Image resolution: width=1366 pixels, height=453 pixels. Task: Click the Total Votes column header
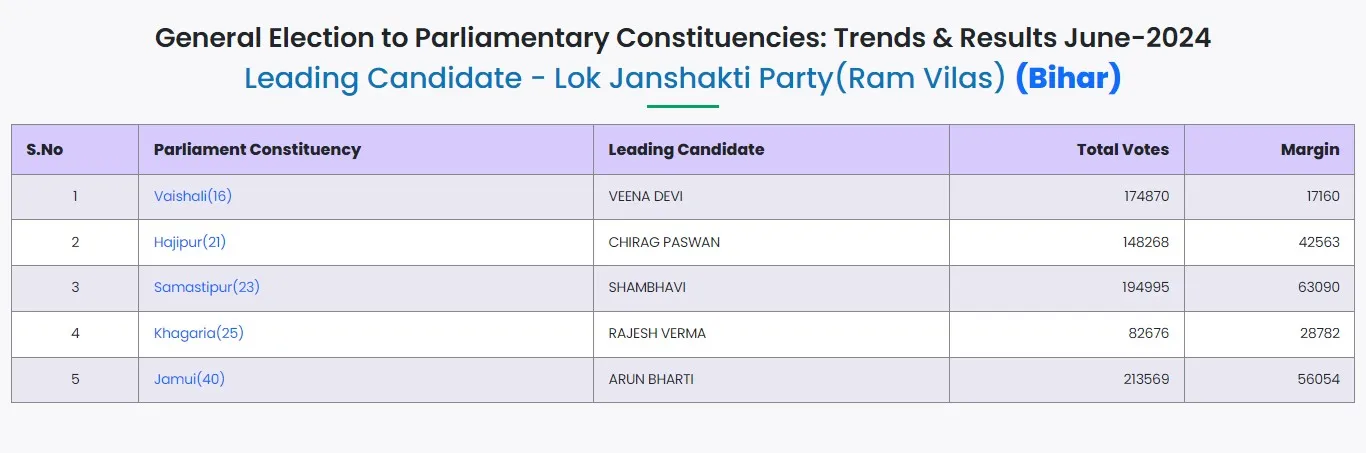coord(1122,149)
